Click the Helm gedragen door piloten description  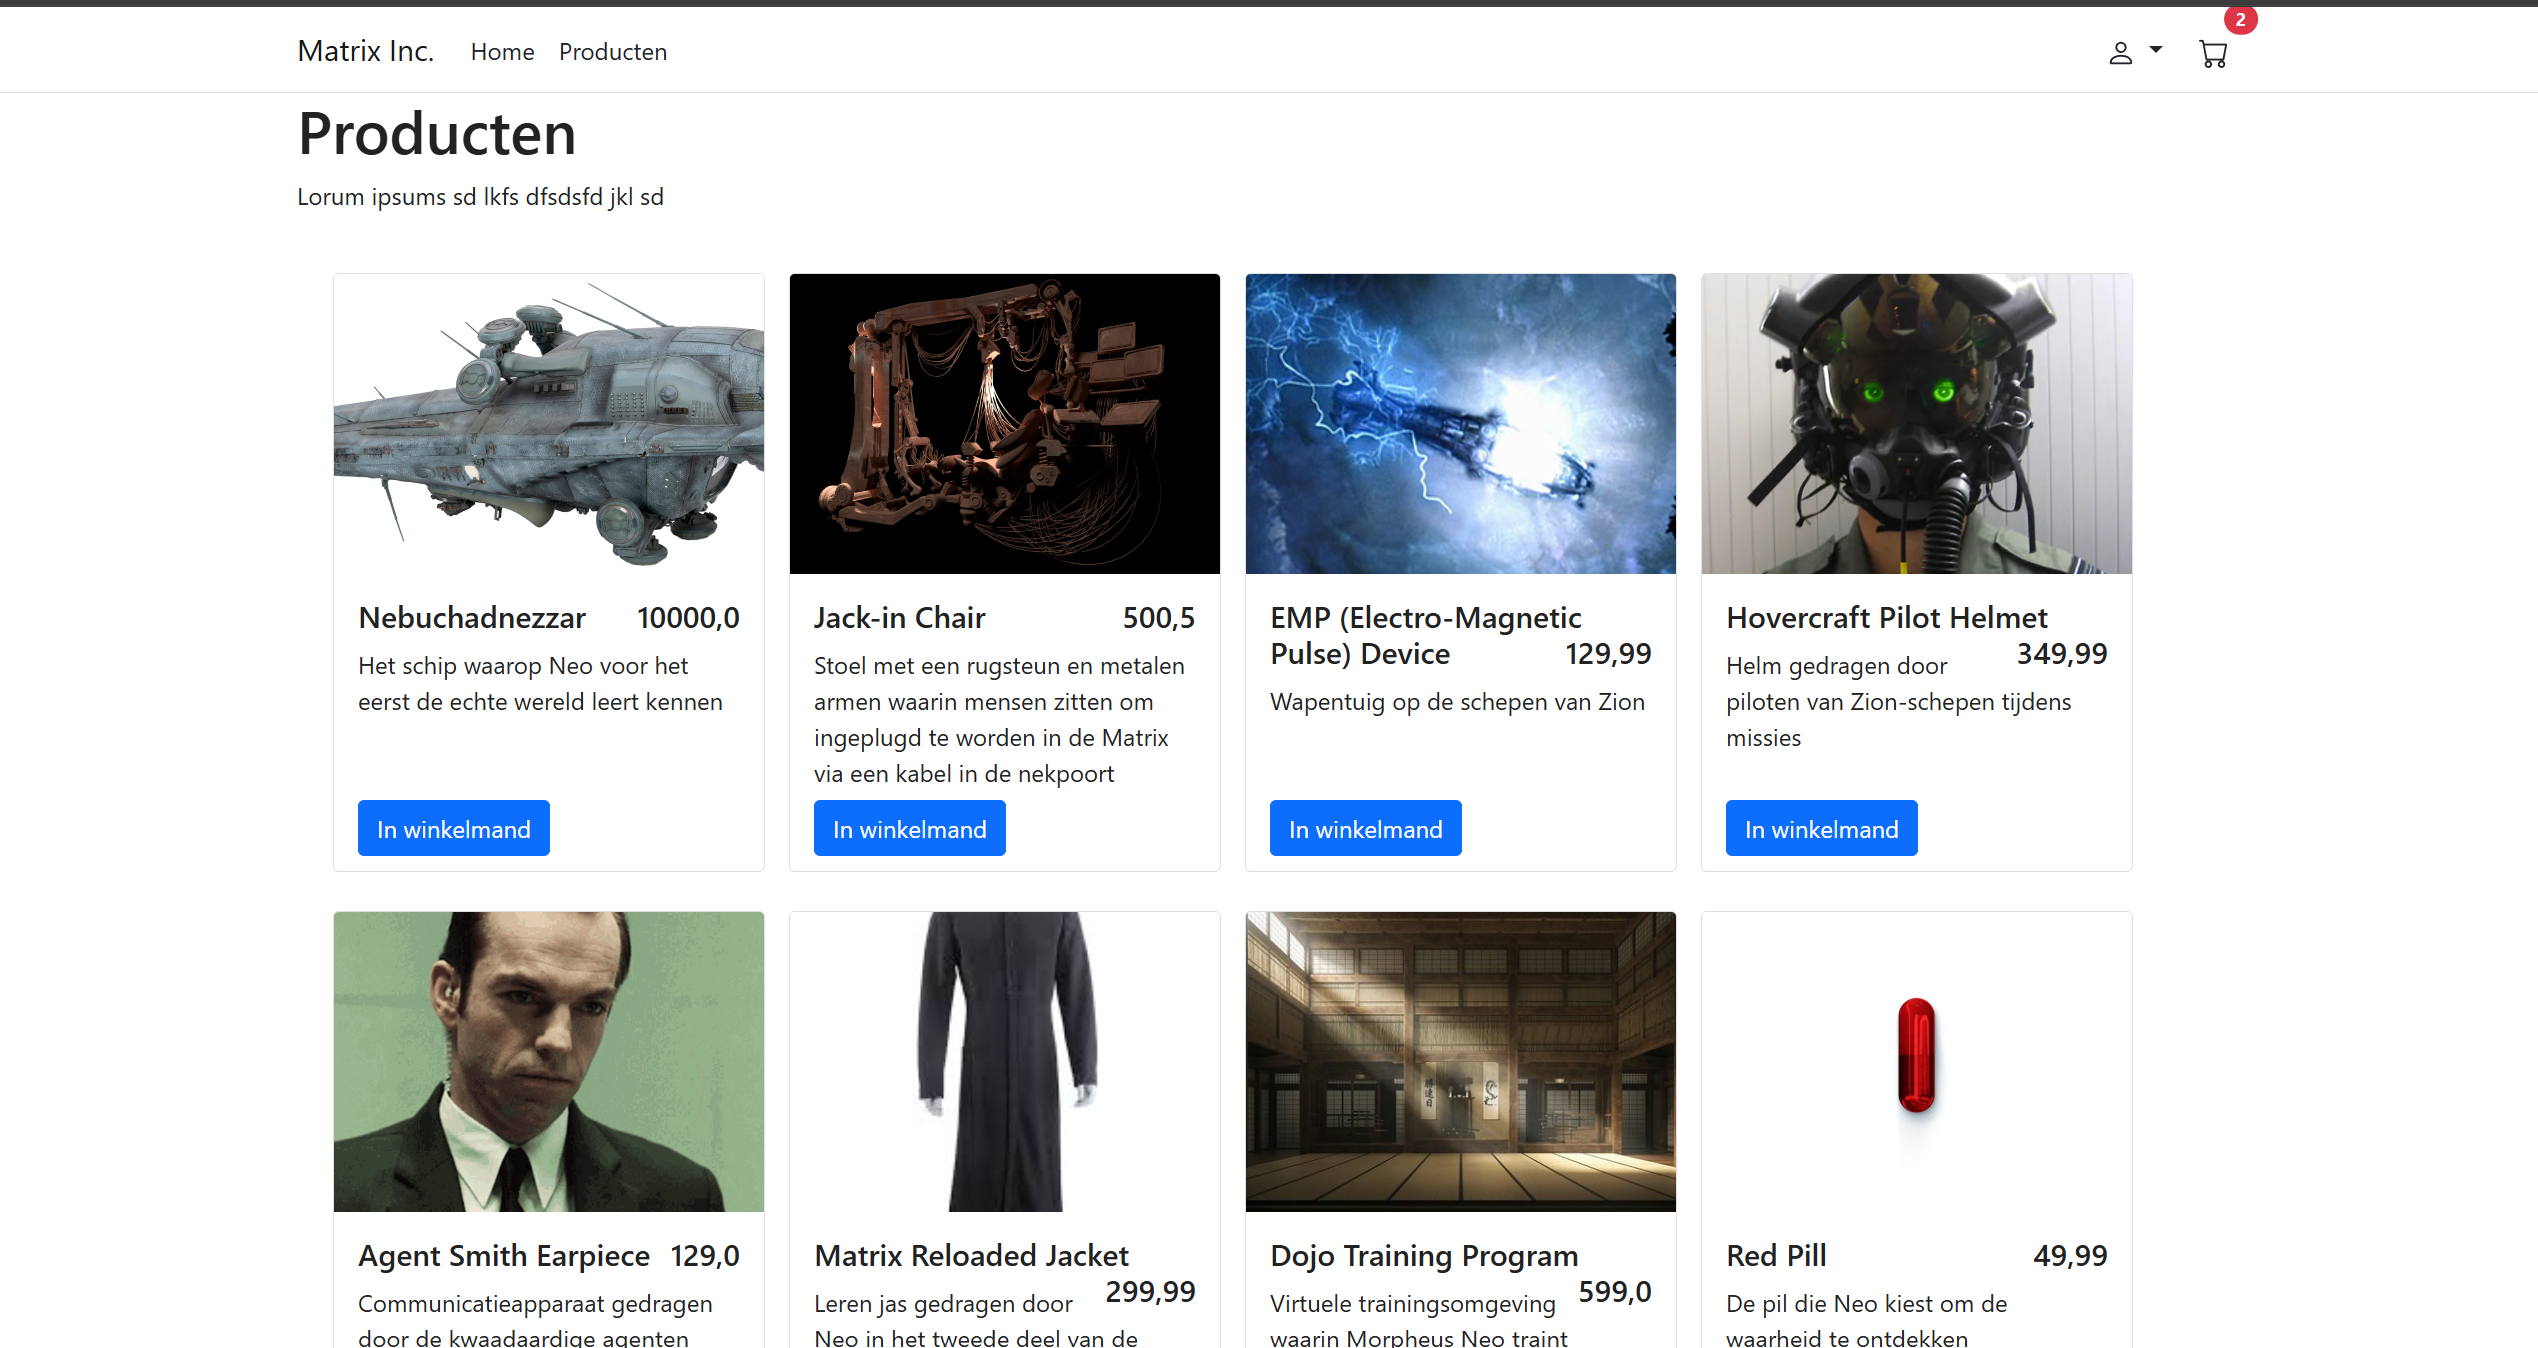1898,702
